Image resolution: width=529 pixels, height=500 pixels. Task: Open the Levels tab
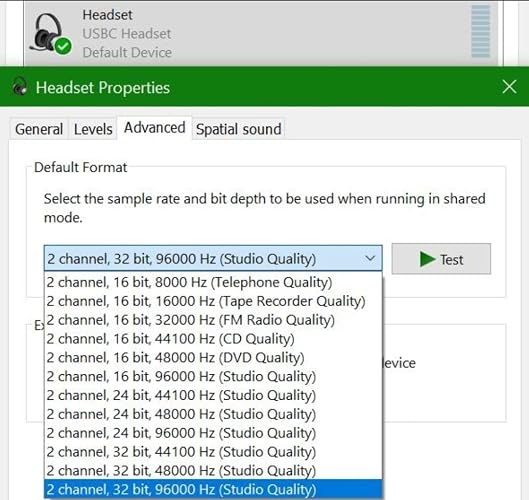pos(93,129)
